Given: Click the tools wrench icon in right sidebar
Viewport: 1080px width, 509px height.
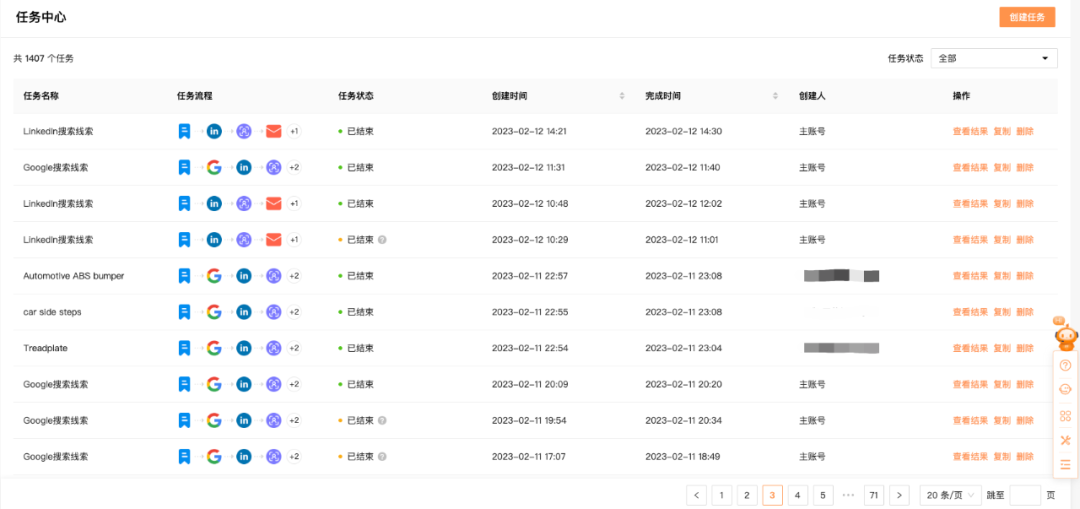Looking at the screenshot, I should 1065,440.
